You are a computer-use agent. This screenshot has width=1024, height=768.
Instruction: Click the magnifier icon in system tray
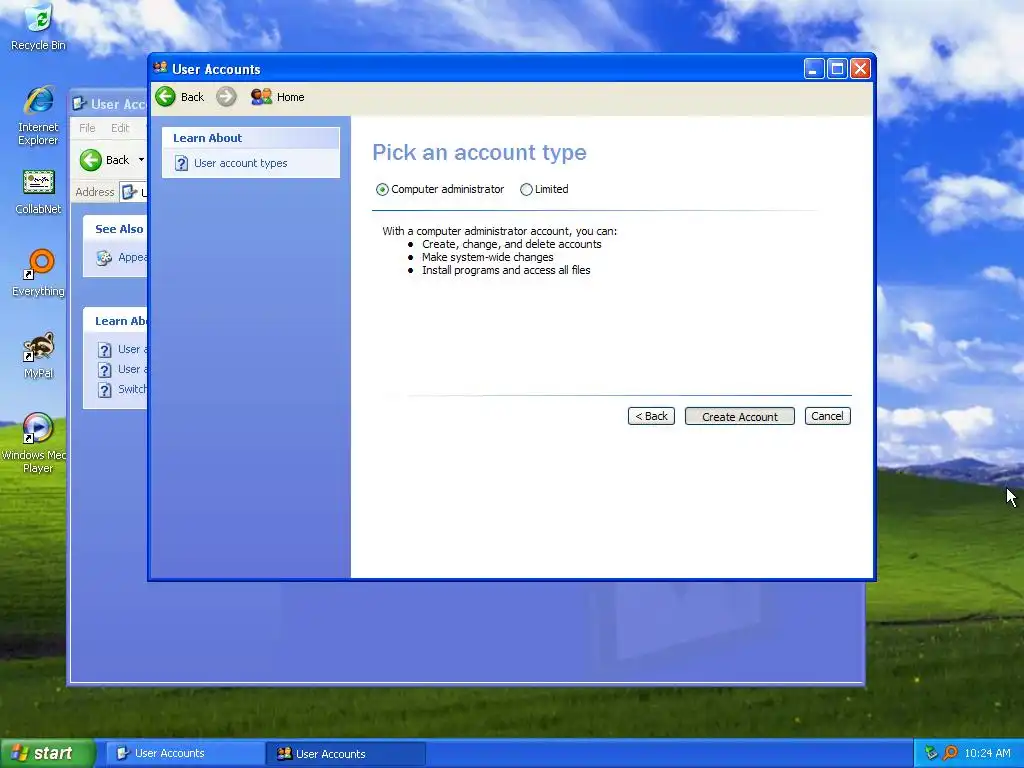[950, 753]
